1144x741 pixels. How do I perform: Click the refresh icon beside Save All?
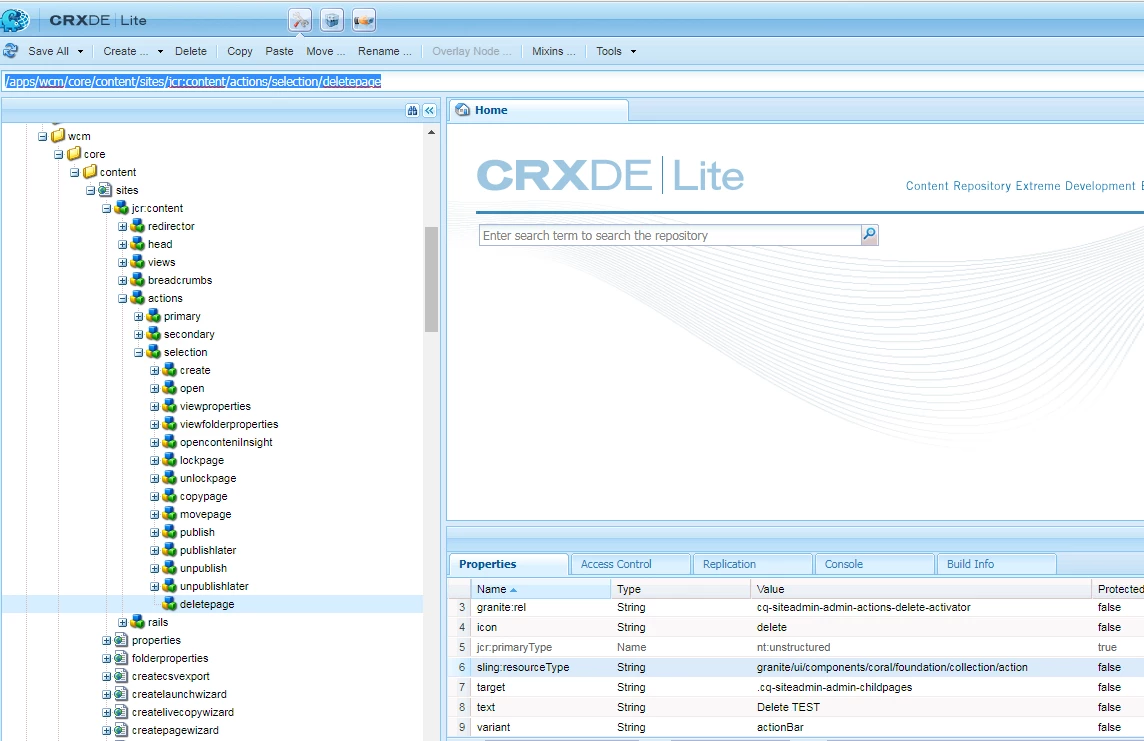click(x=10, y=51)
